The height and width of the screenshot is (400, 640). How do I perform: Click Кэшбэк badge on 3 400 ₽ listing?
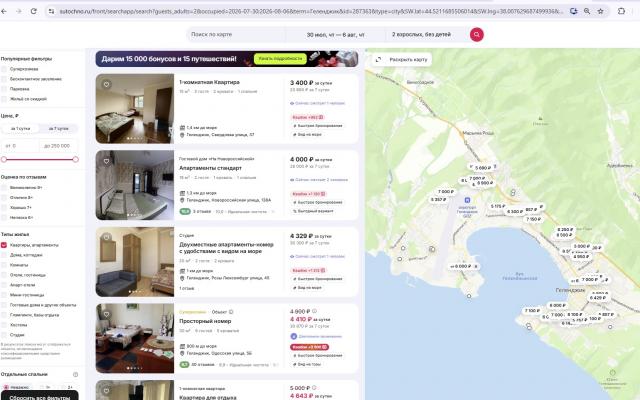[308, 118]
